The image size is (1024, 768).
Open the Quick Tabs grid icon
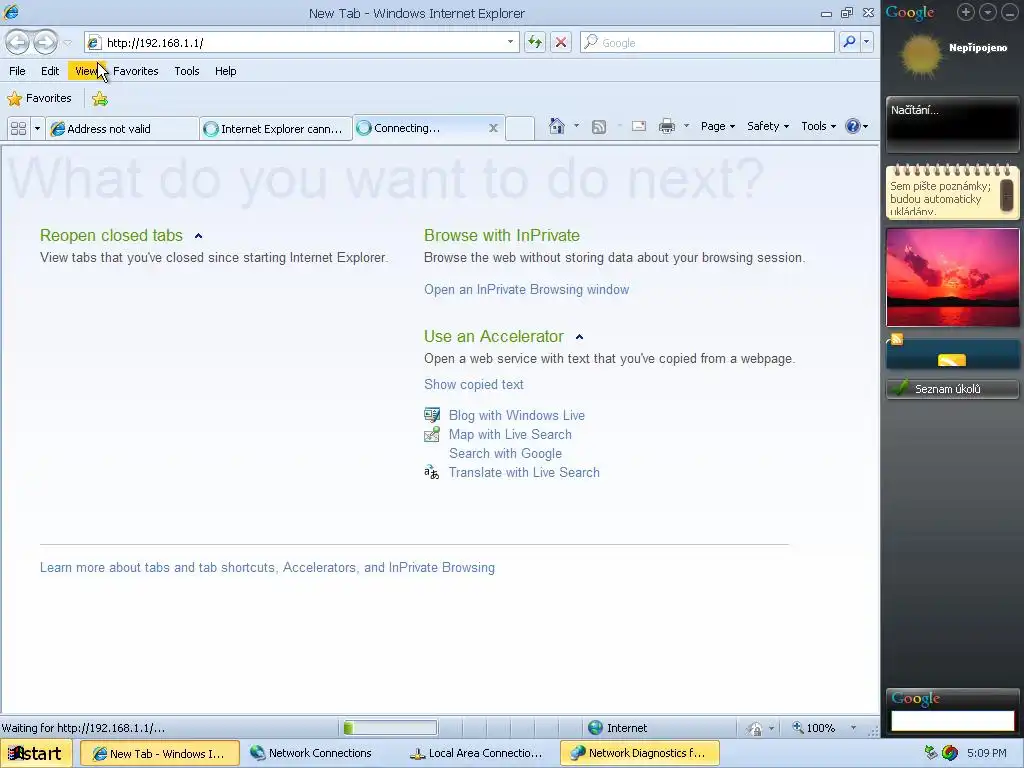coord(18,128)
